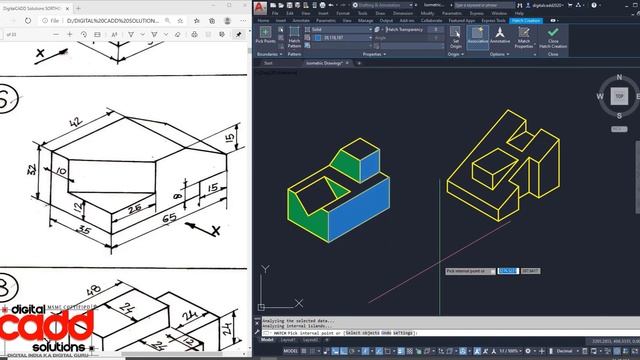Open a new Edge browser tab
This screenshot has height=360, width=640.
point(78,8)
